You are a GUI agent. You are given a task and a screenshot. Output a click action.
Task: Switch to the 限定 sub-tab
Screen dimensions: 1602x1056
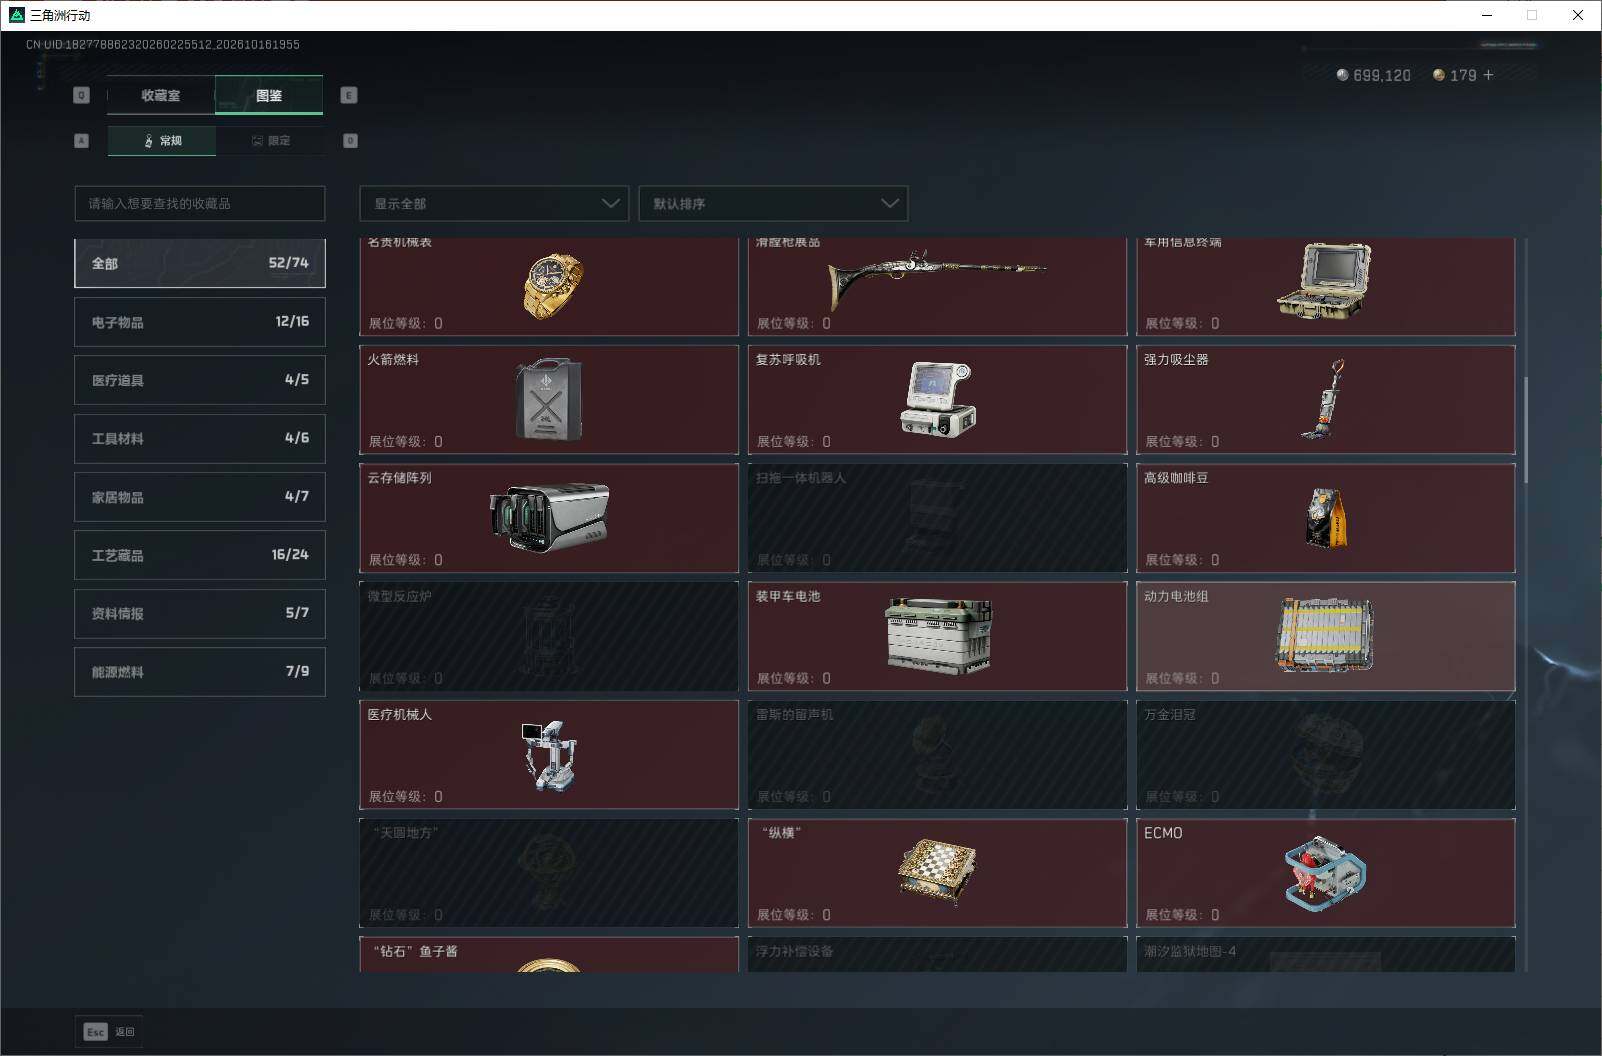(x=270, y=141)
